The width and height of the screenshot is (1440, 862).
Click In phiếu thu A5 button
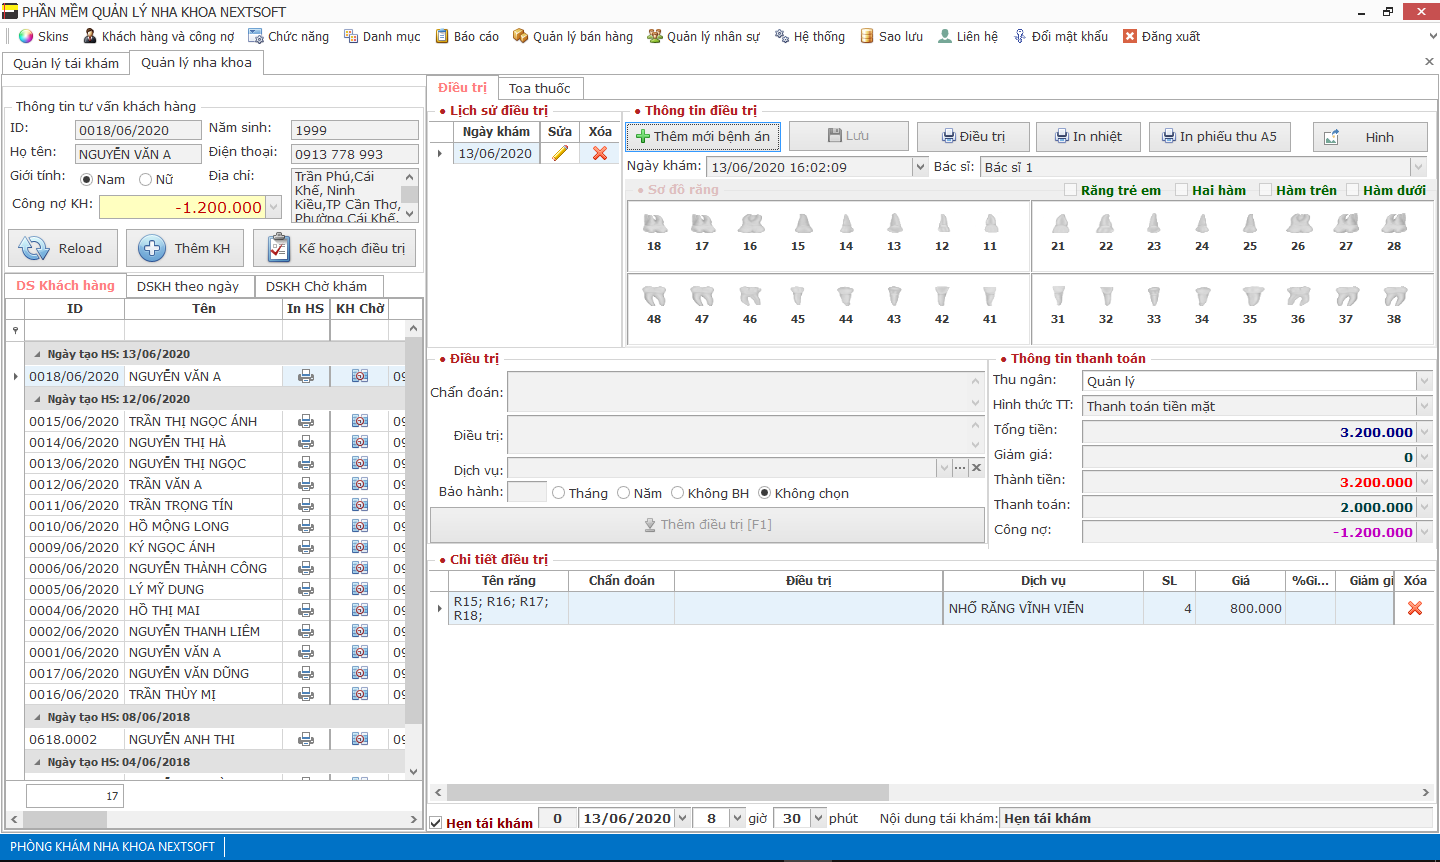coord(1219,136)
